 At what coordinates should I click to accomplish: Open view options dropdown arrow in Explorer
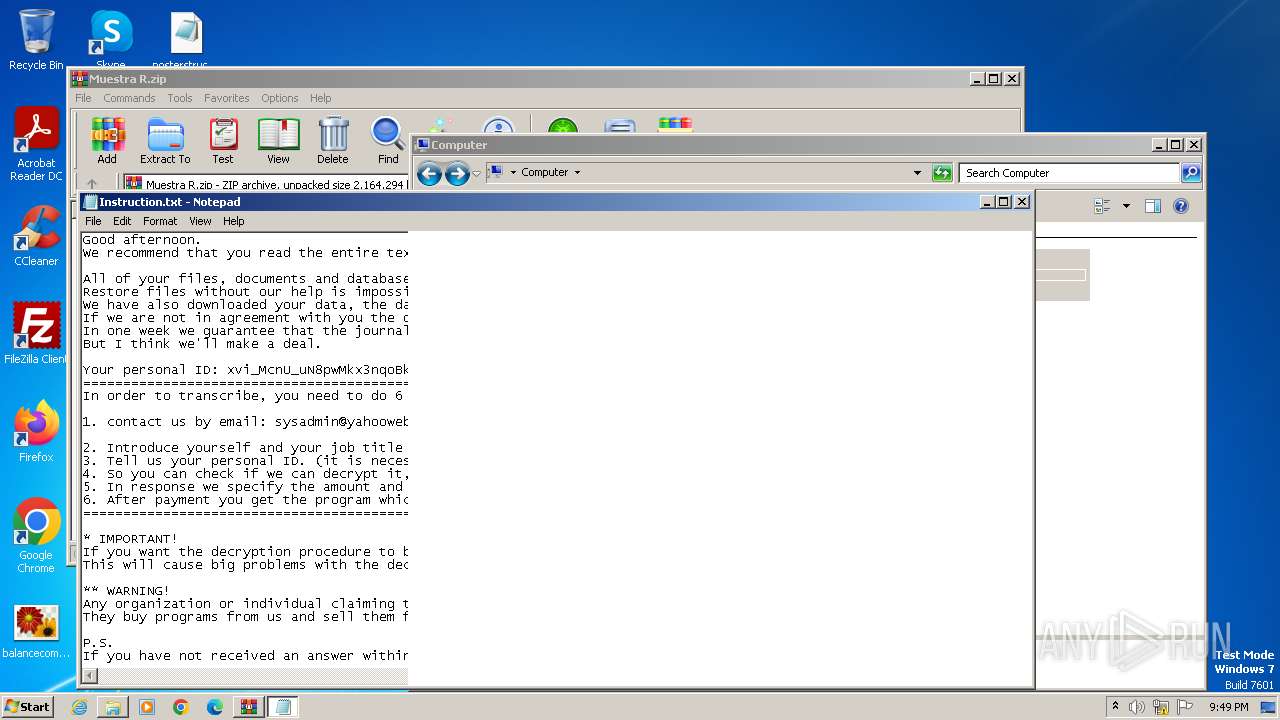tap(1126, 206)
